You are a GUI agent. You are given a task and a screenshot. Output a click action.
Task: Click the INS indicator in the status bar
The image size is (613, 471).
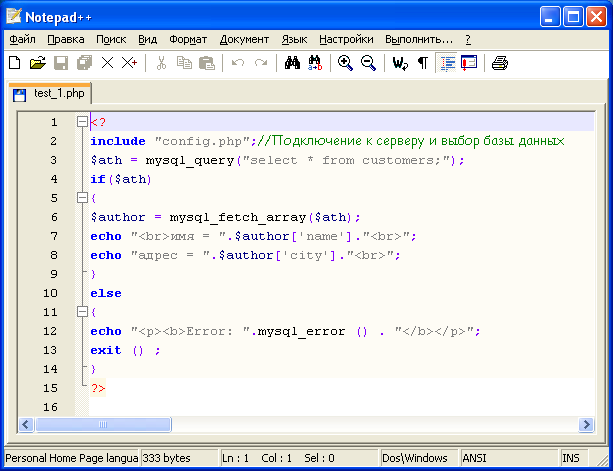pyautogui.click(x=571, y=458)
